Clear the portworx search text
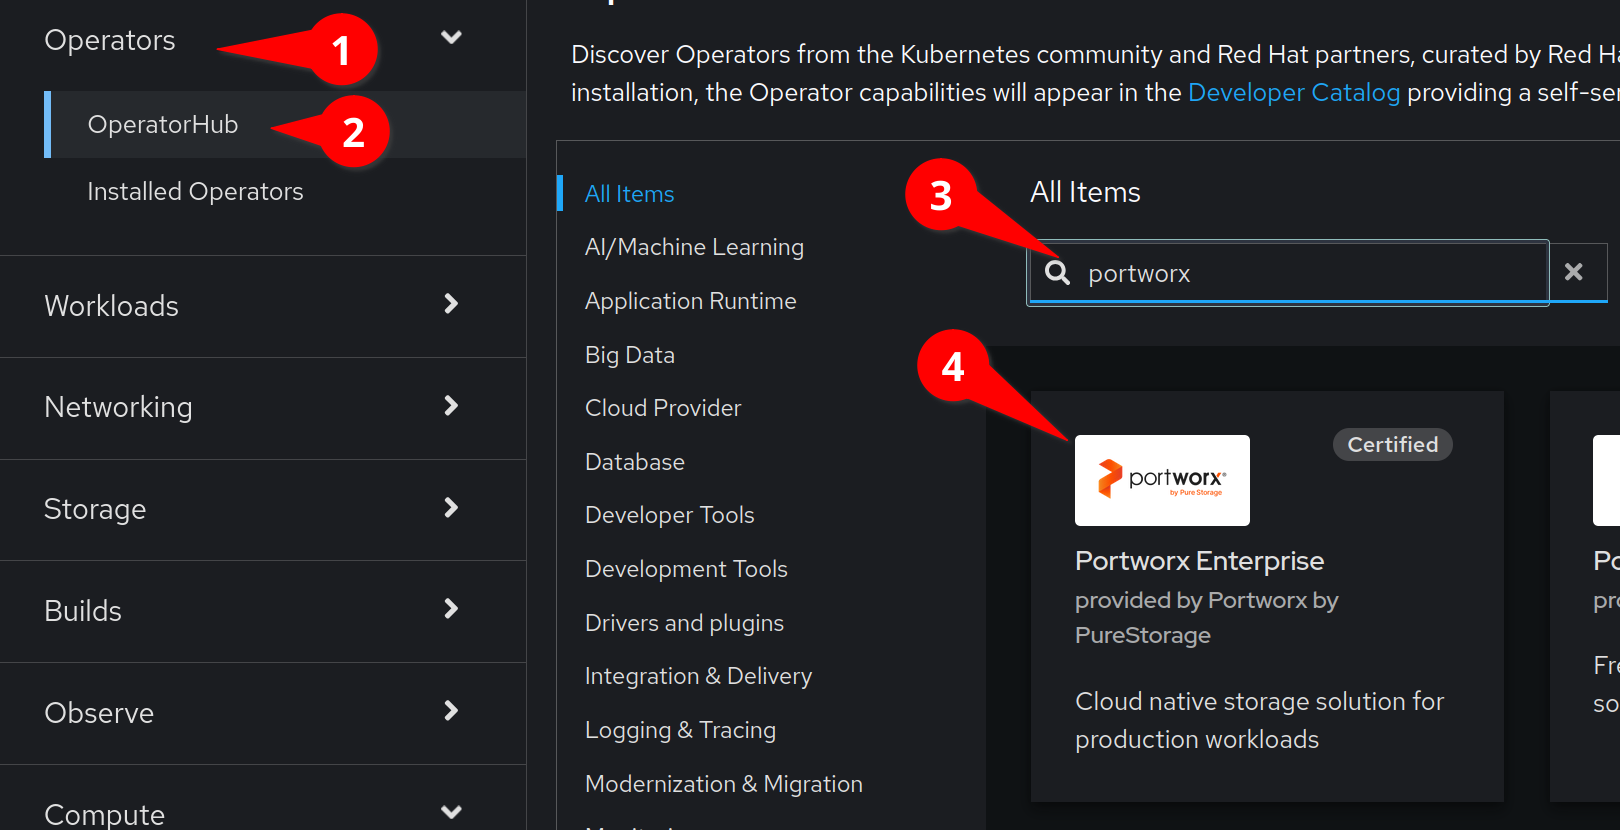 point(1573,272)
